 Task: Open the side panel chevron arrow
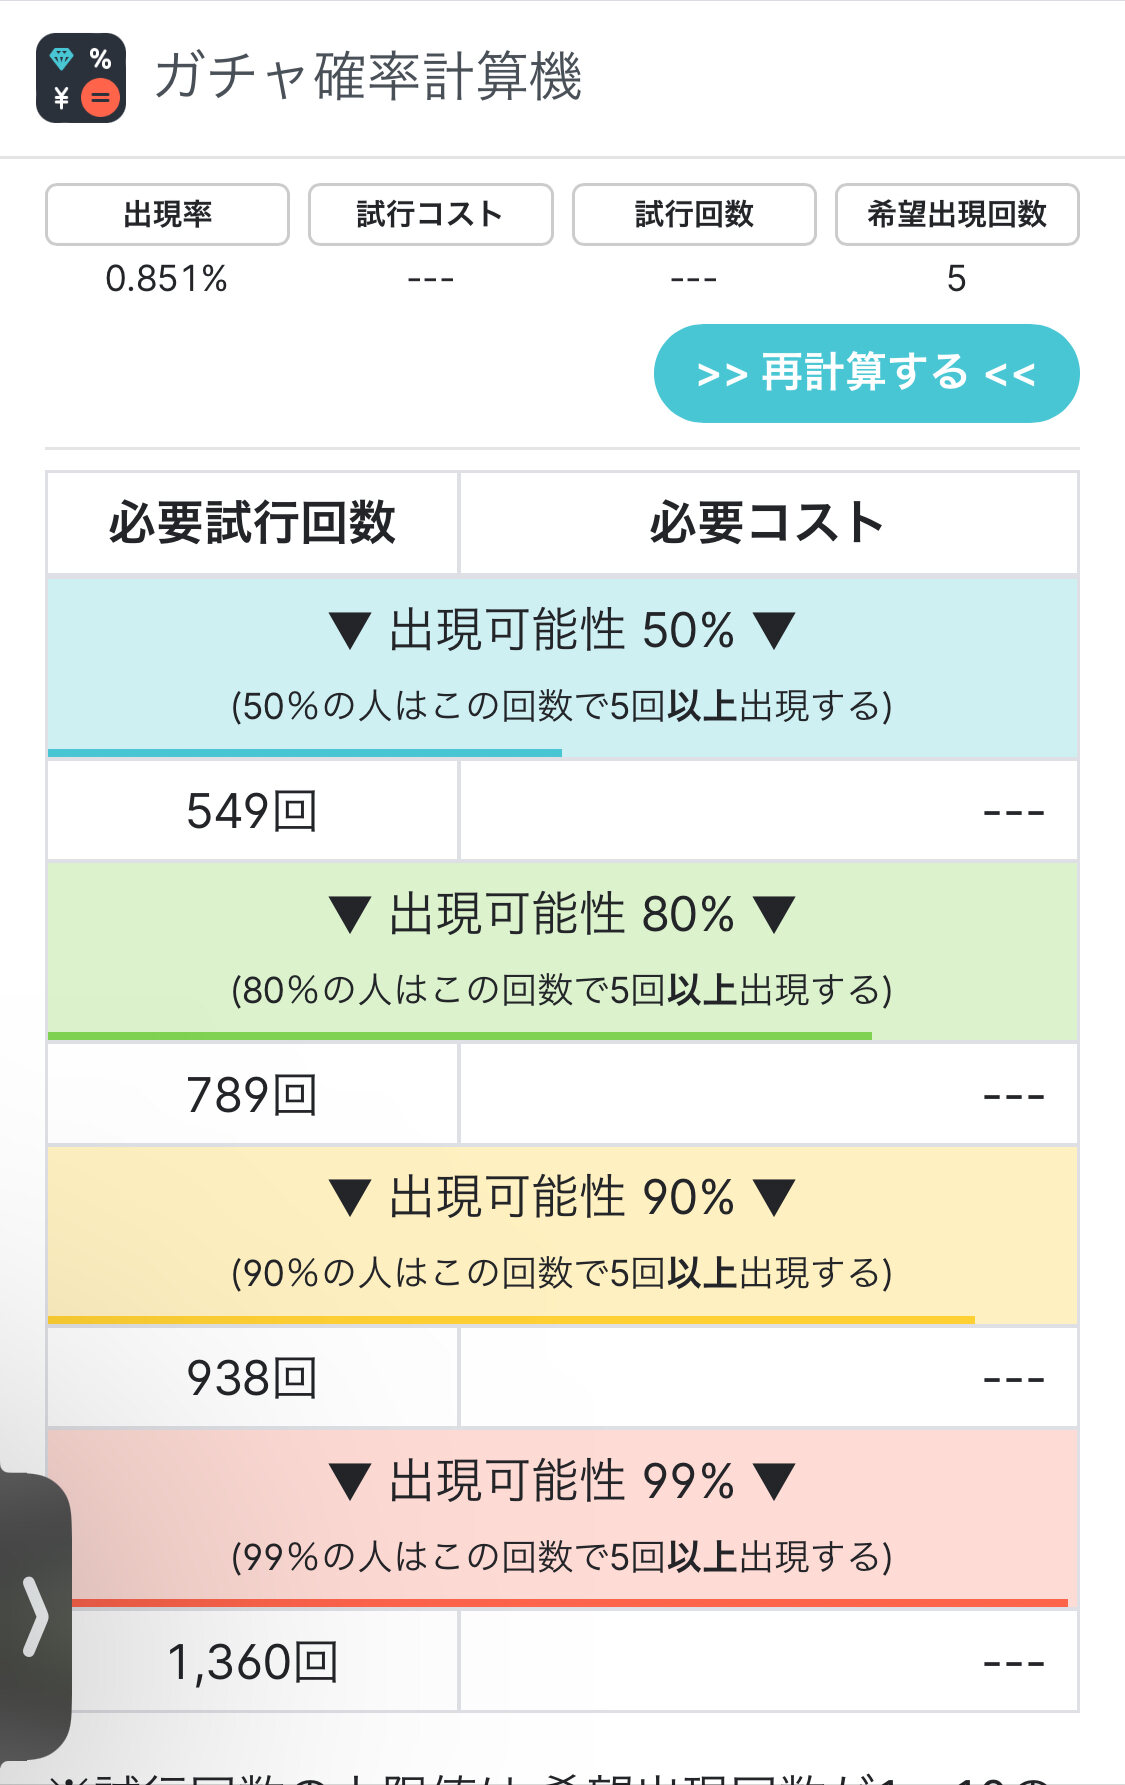pos(35,1616)
